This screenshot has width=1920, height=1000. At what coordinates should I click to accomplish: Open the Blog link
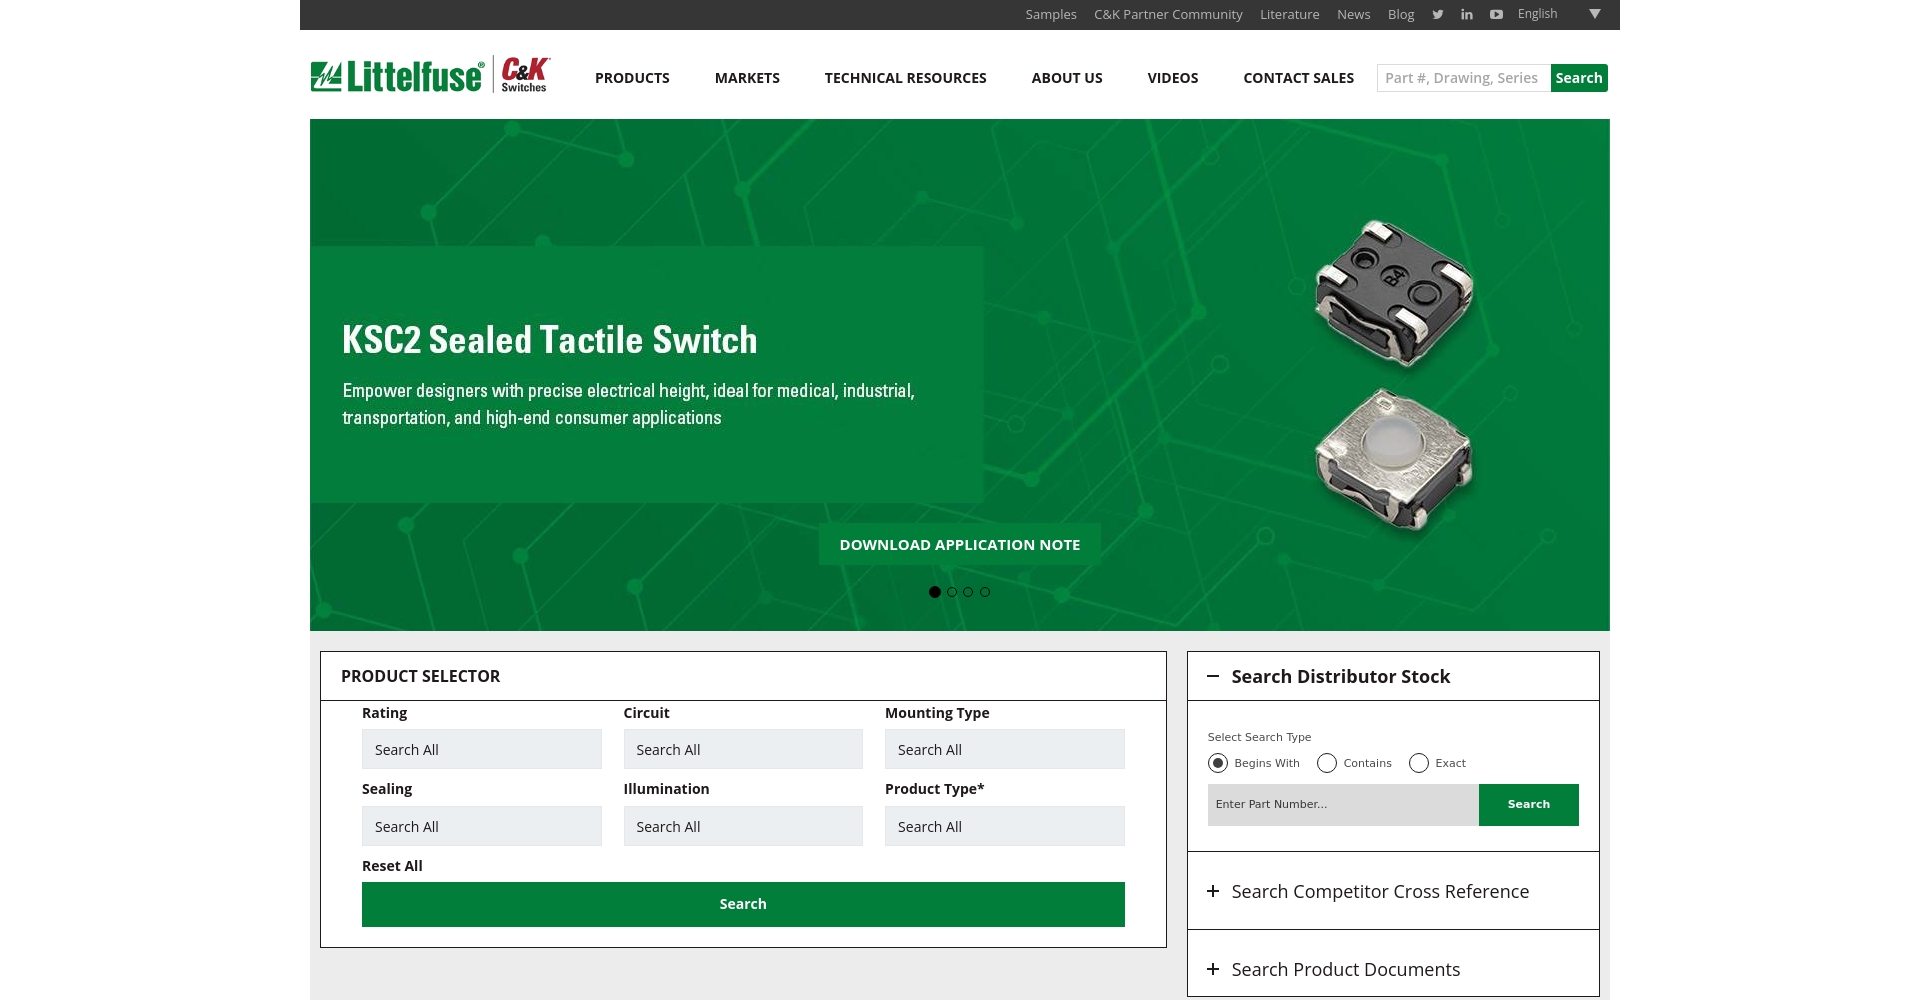click(1401, 14)
